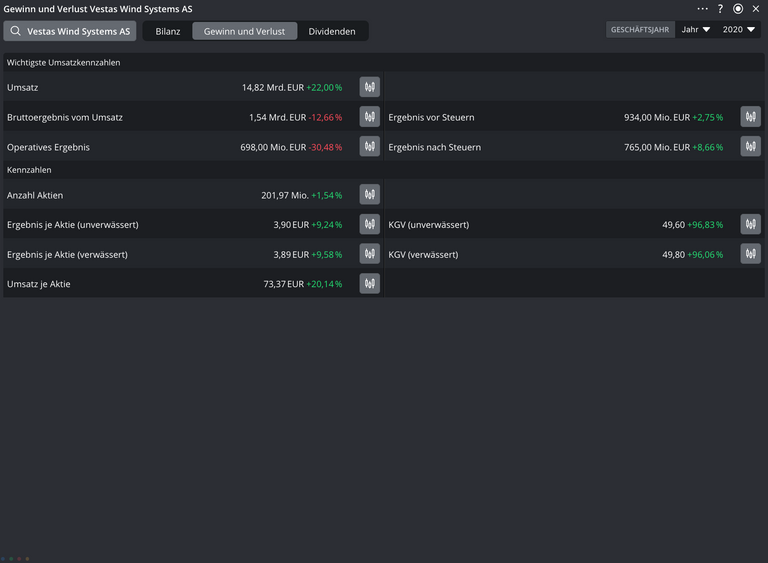The height and width of the screenshot is (563, 768).
Task: Open chart icon for Umsatz row
Action: point(369,87)
